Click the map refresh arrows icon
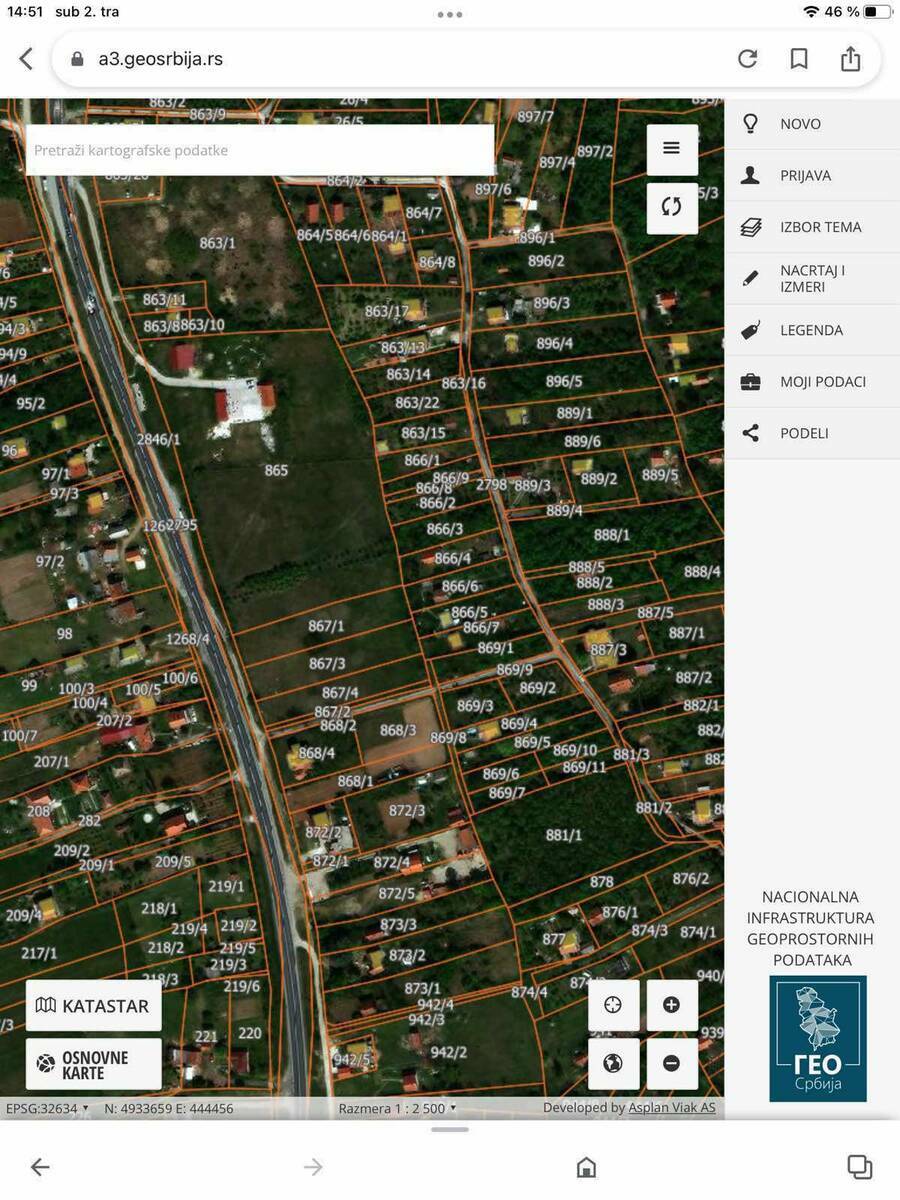The width and height of the screenshot is (900, 1200). tap(671, 207)
